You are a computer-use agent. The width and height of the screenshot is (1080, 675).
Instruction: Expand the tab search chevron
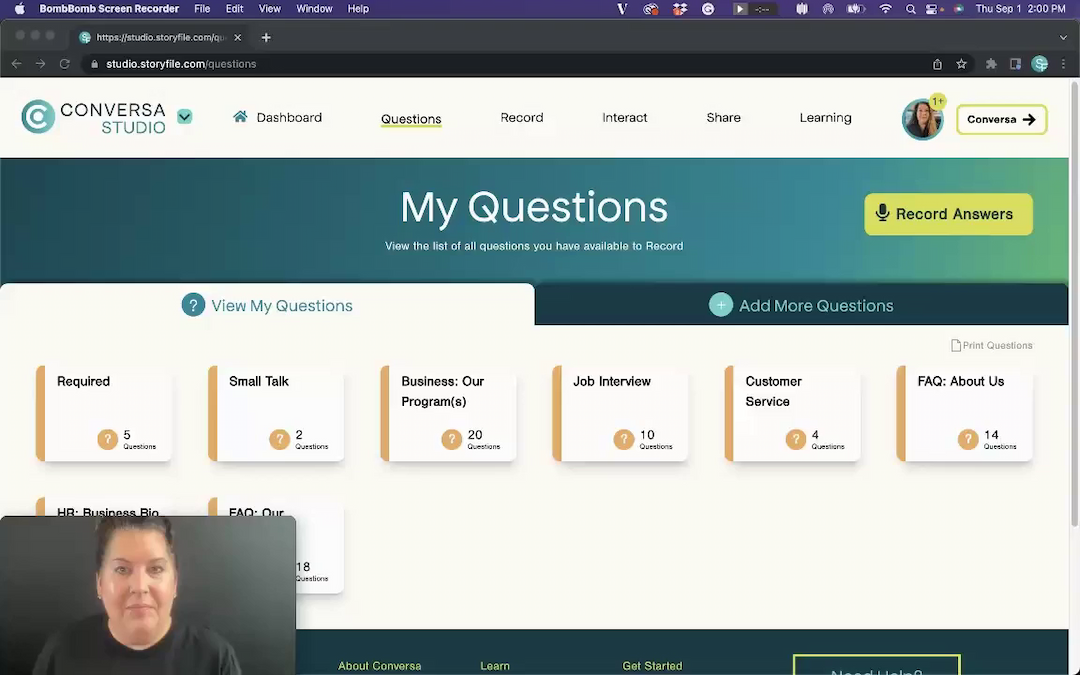tap(1063, 38)
